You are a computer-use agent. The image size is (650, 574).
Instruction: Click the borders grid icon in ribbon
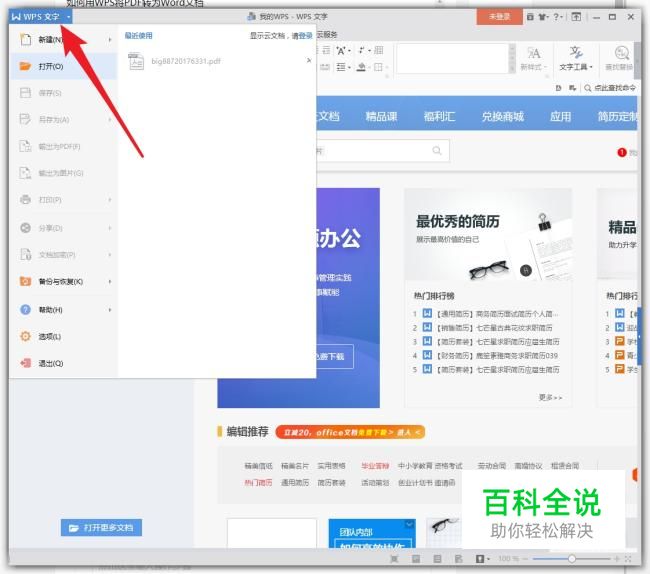pos(378,67)
